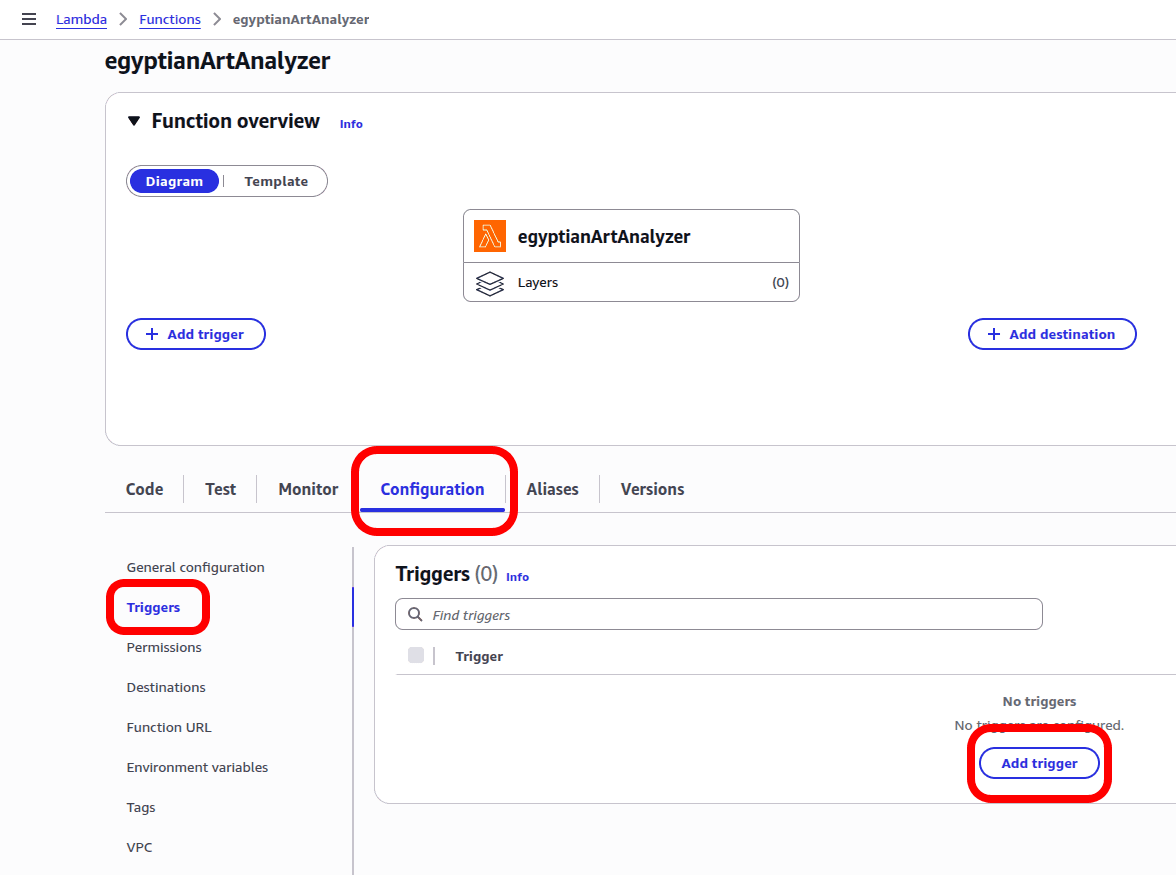This screenshot has height=875, width=1176.
Task: Focus the Find triggers search field
Action: point(730,615)
